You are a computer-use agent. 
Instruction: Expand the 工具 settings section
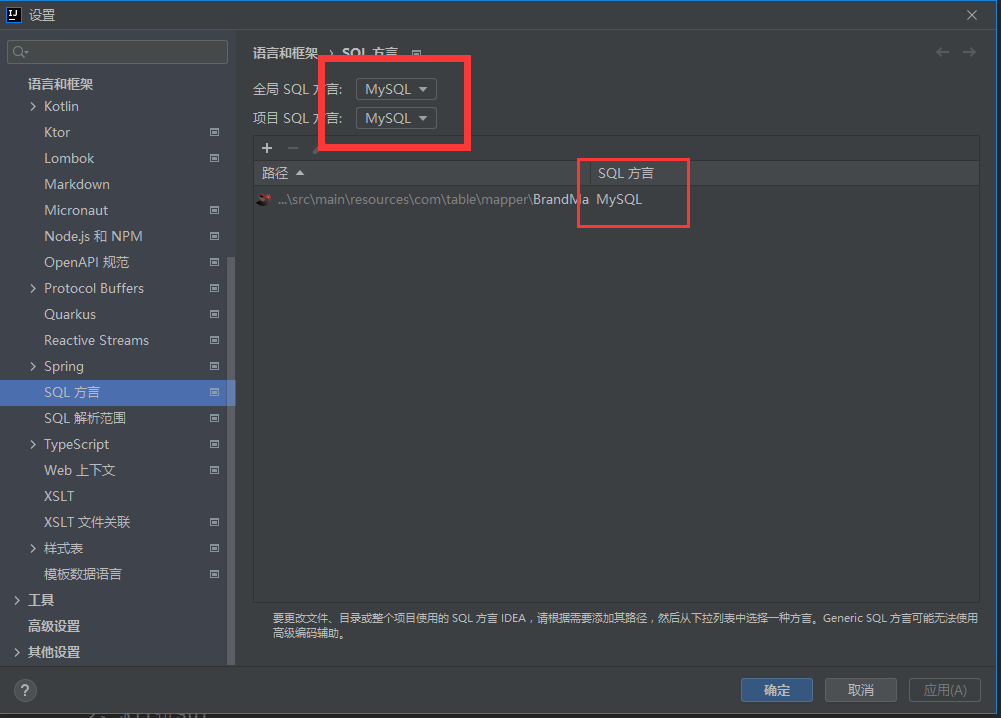tap(17, 600)
